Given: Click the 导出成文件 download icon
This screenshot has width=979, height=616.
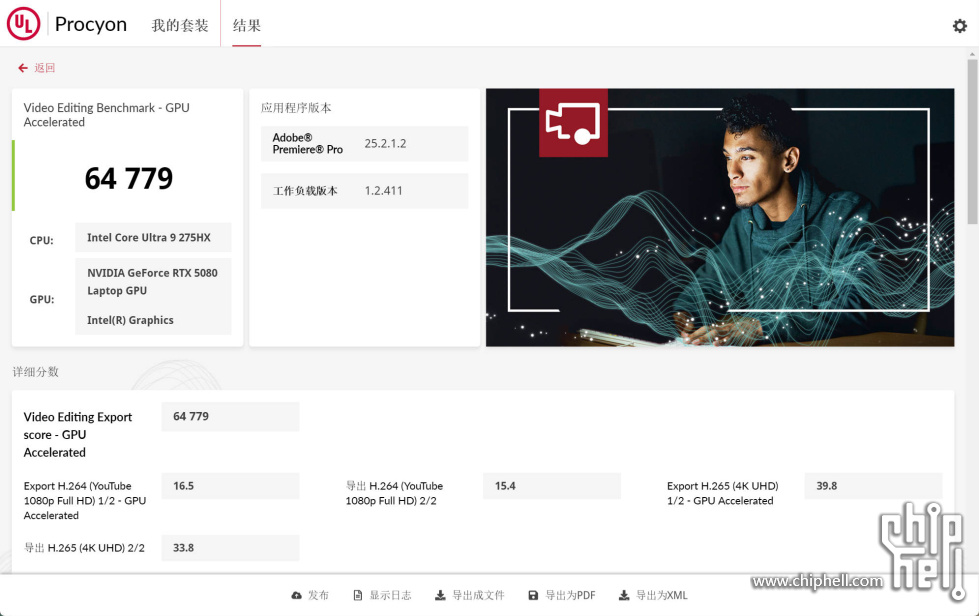Looking at the screenshot, I should tap(440, 595).
